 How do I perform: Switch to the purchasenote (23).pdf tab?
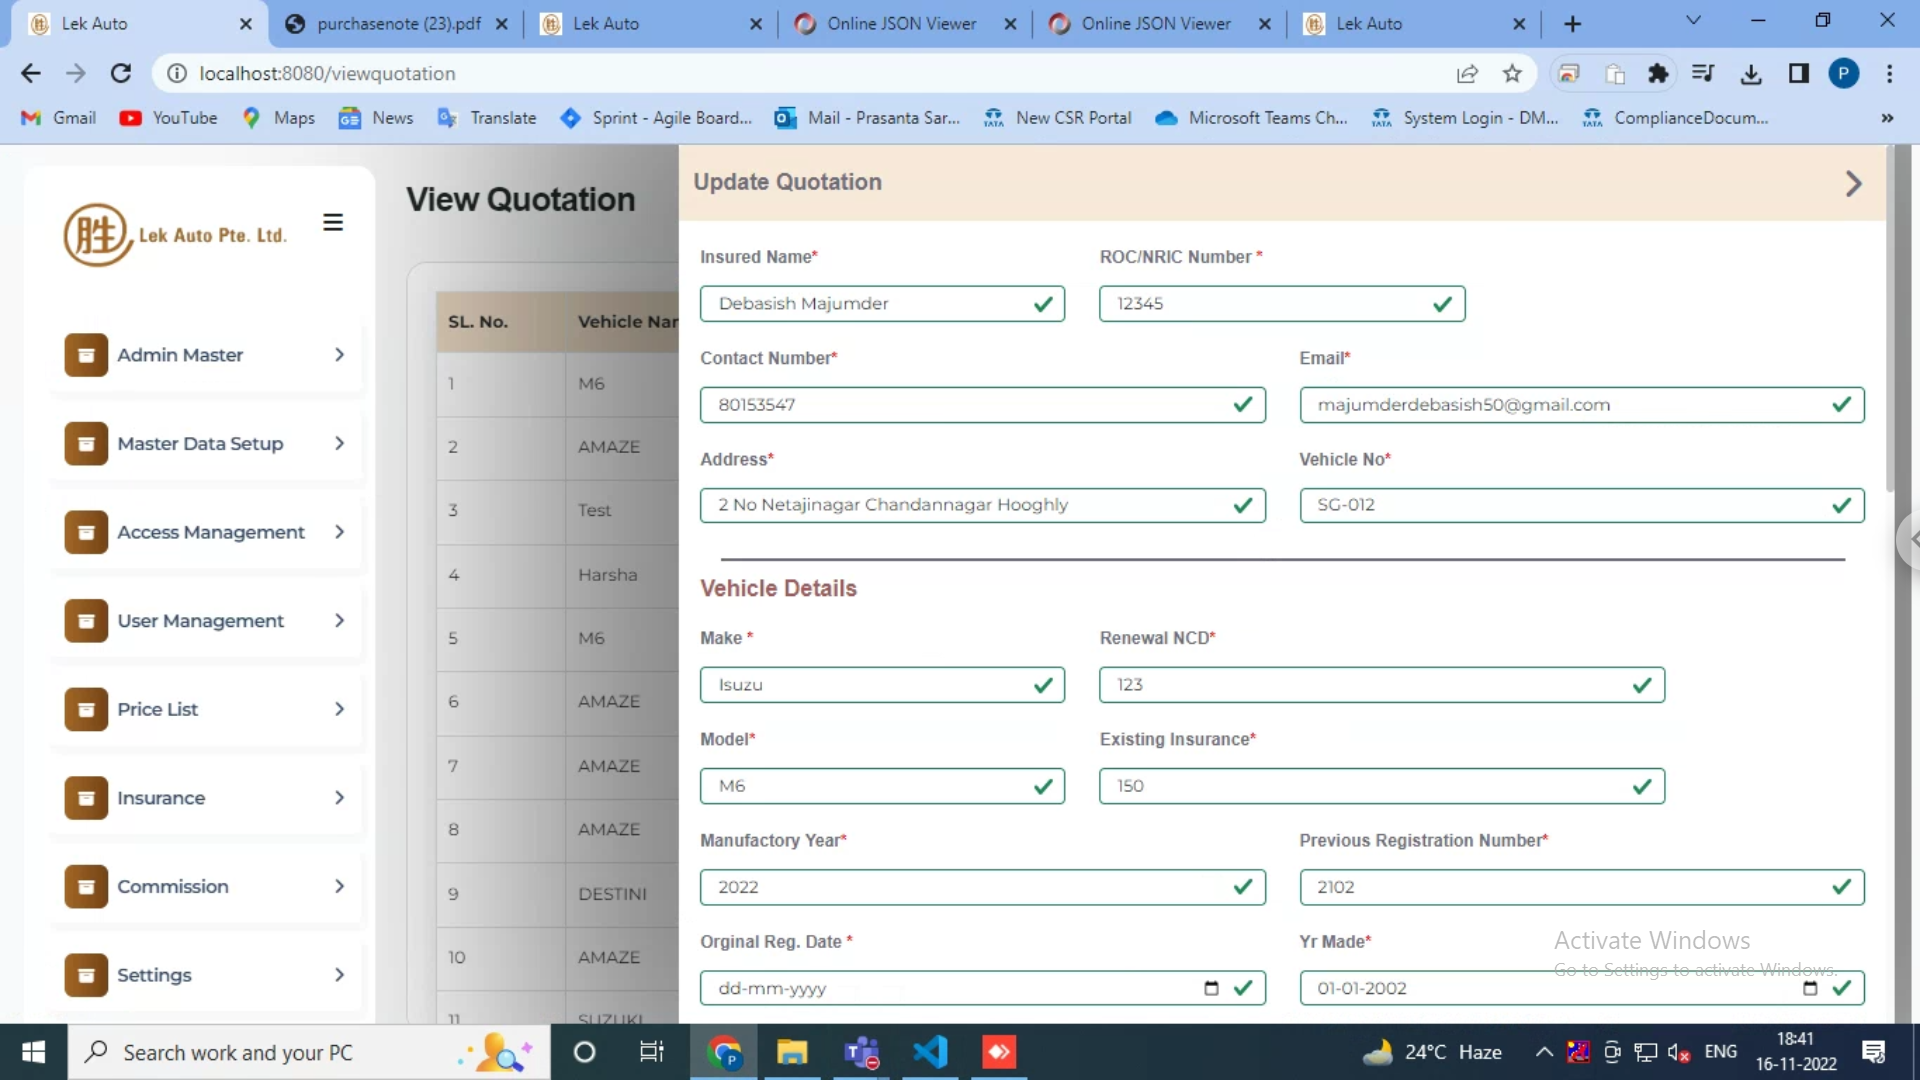pyautogui.click(x=397, y=23)
